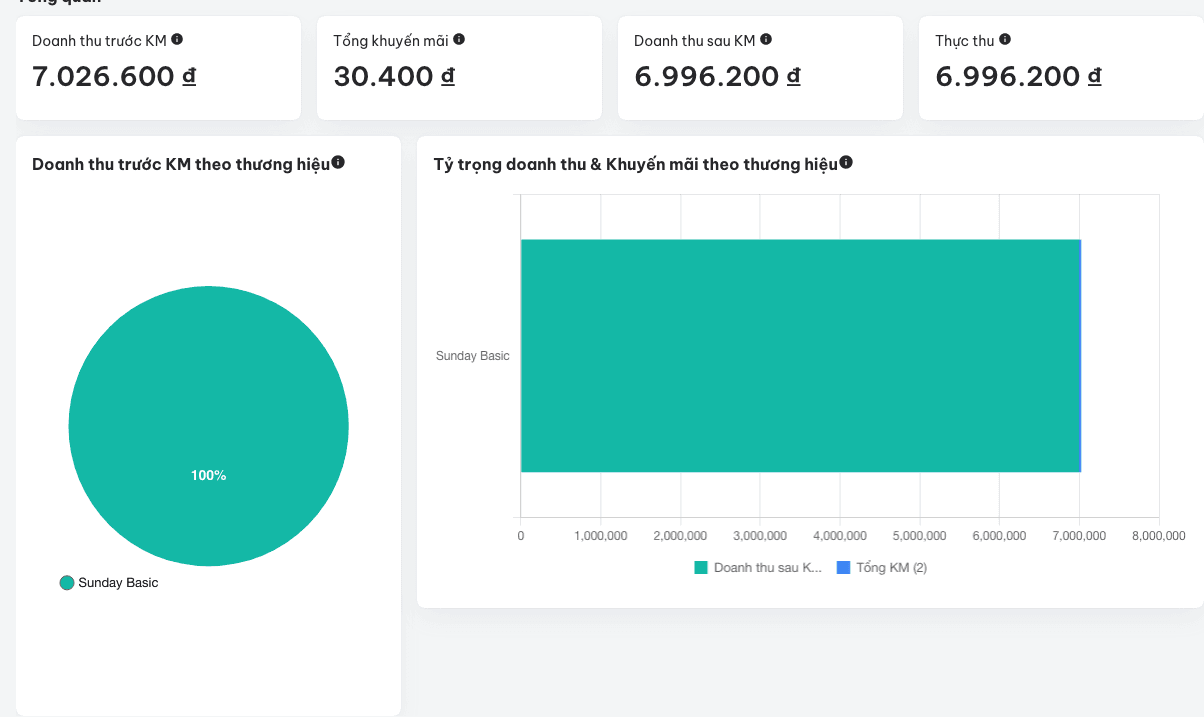Click info icon next to Doanh thu trước KM card title
This screenshot has width=1204, height=717.
[x=177, y=39]
